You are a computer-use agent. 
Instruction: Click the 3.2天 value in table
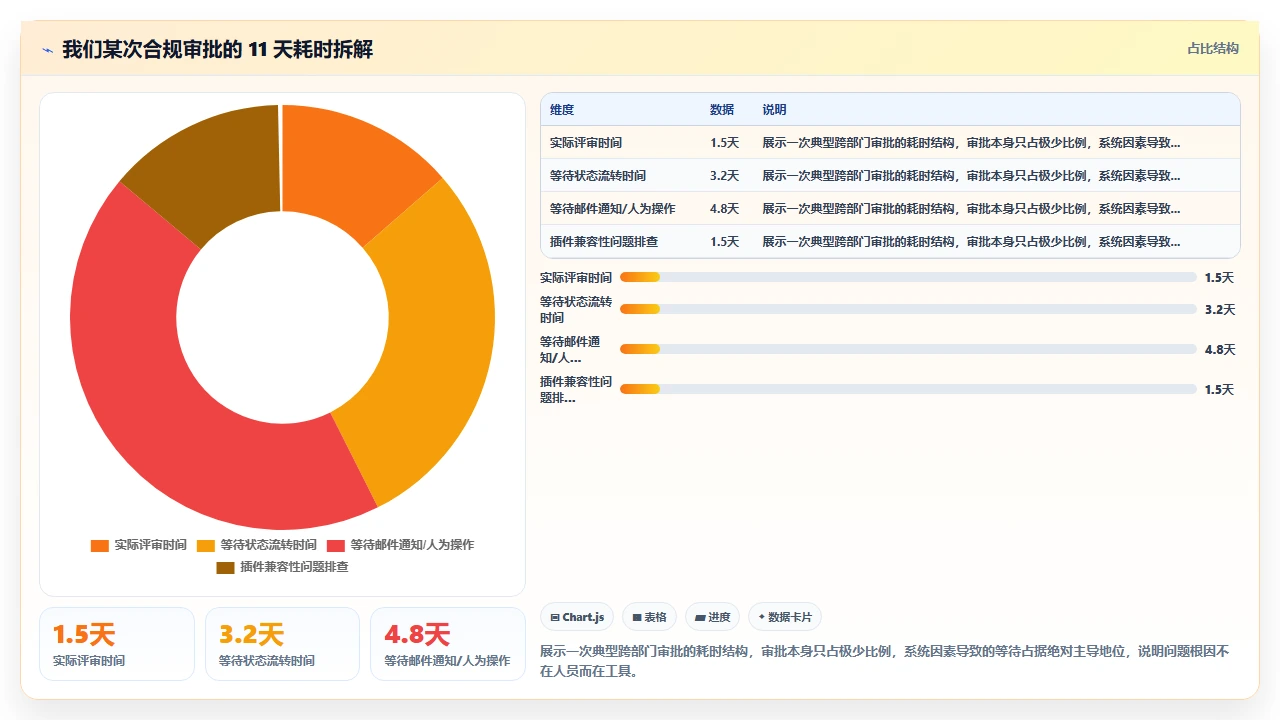tap(725, 176)
